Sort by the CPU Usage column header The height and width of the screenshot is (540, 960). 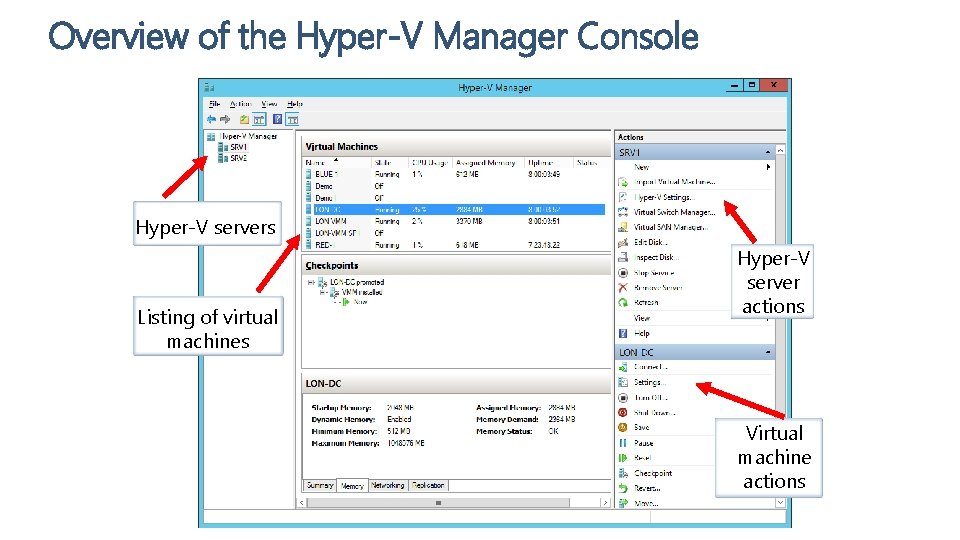pyautogui.click(x=430, y=163)
